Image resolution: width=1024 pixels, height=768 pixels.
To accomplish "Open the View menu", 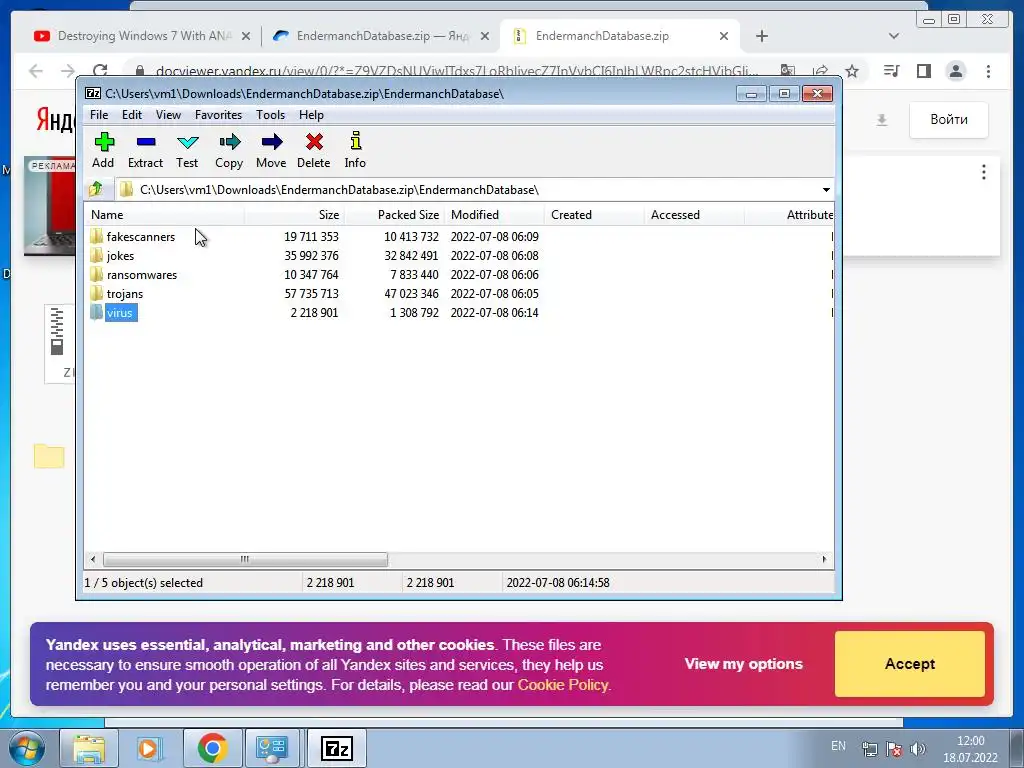I will (168, 115).
